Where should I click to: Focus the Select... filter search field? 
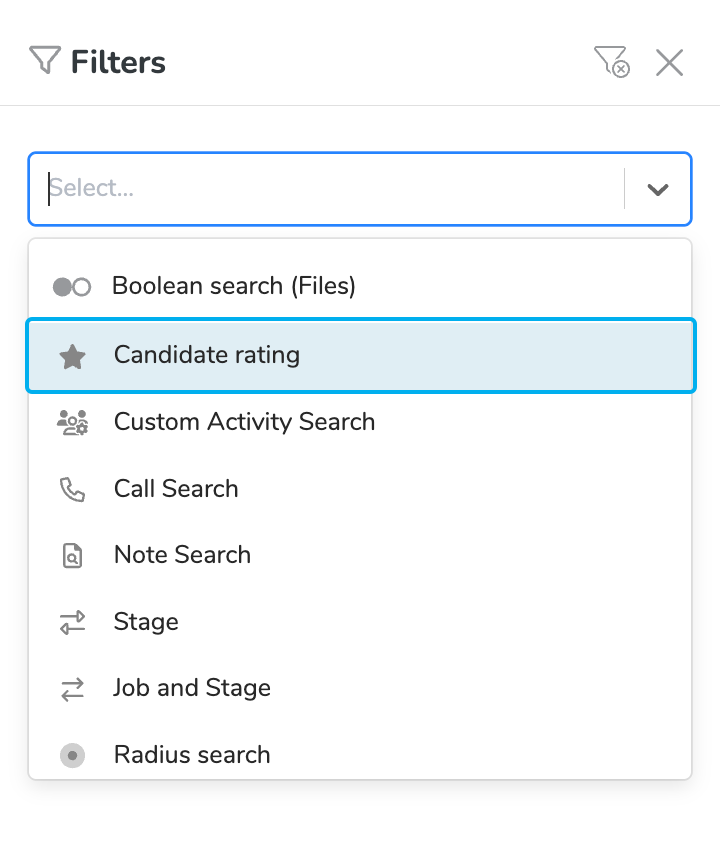tap(330, 189)
